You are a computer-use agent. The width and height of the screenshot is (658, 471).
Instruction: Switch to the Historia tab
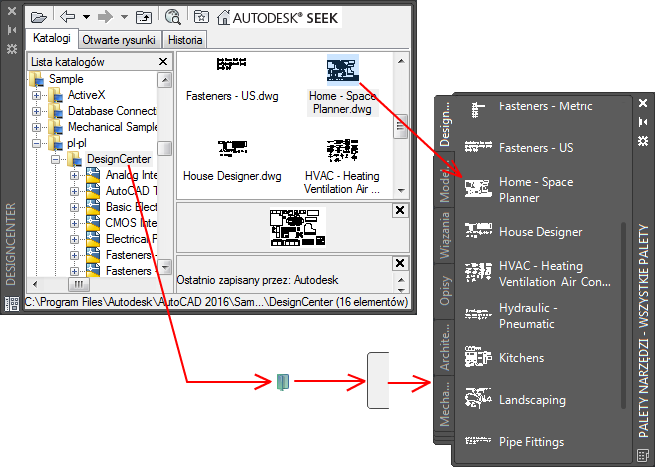pyautogui.click(x=185, y=40)
